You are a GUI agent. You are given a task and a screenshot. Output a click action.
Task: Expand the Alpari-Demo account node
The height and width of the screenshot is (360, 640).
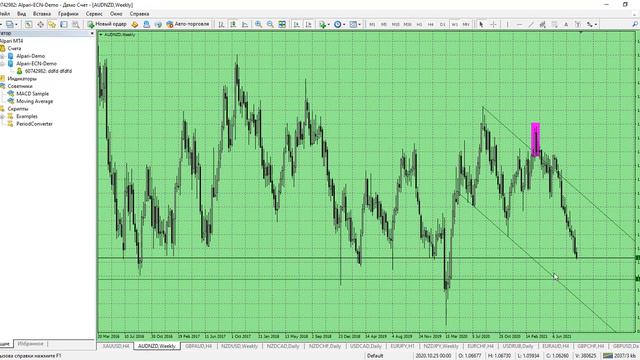pyautogui.click(x=2, y=56)
